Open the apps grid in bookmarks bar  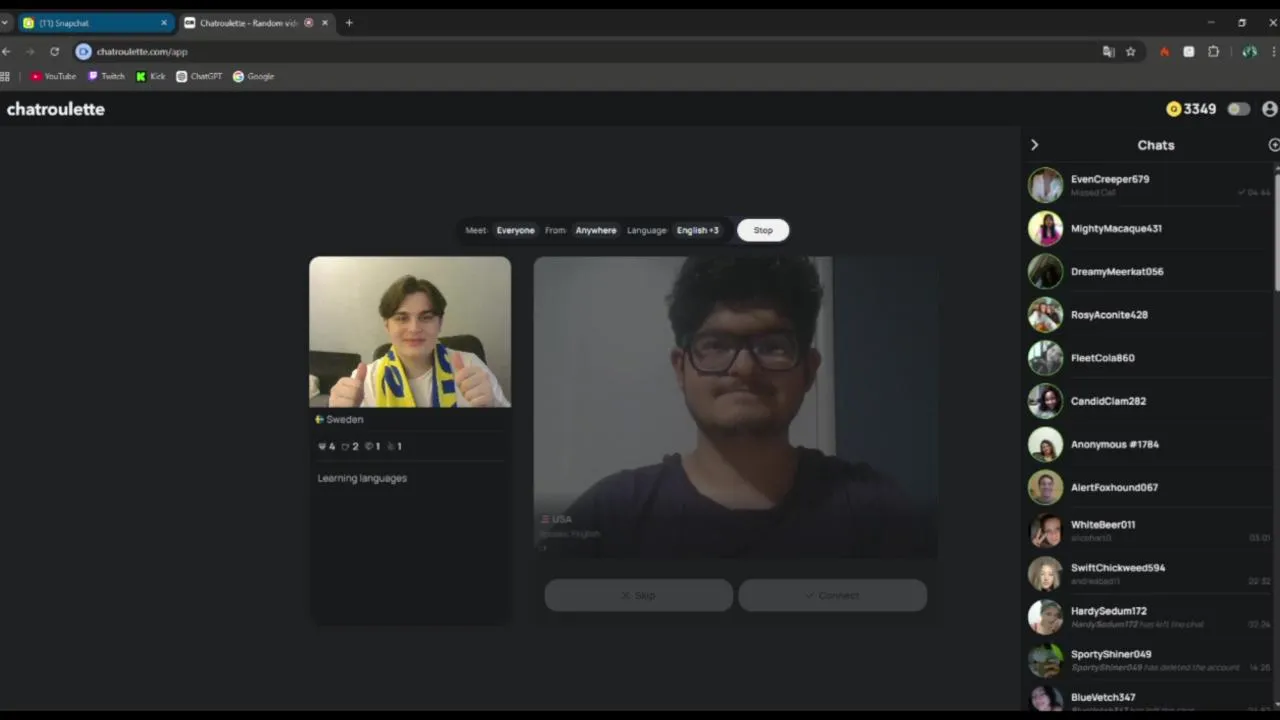(5, 76)
